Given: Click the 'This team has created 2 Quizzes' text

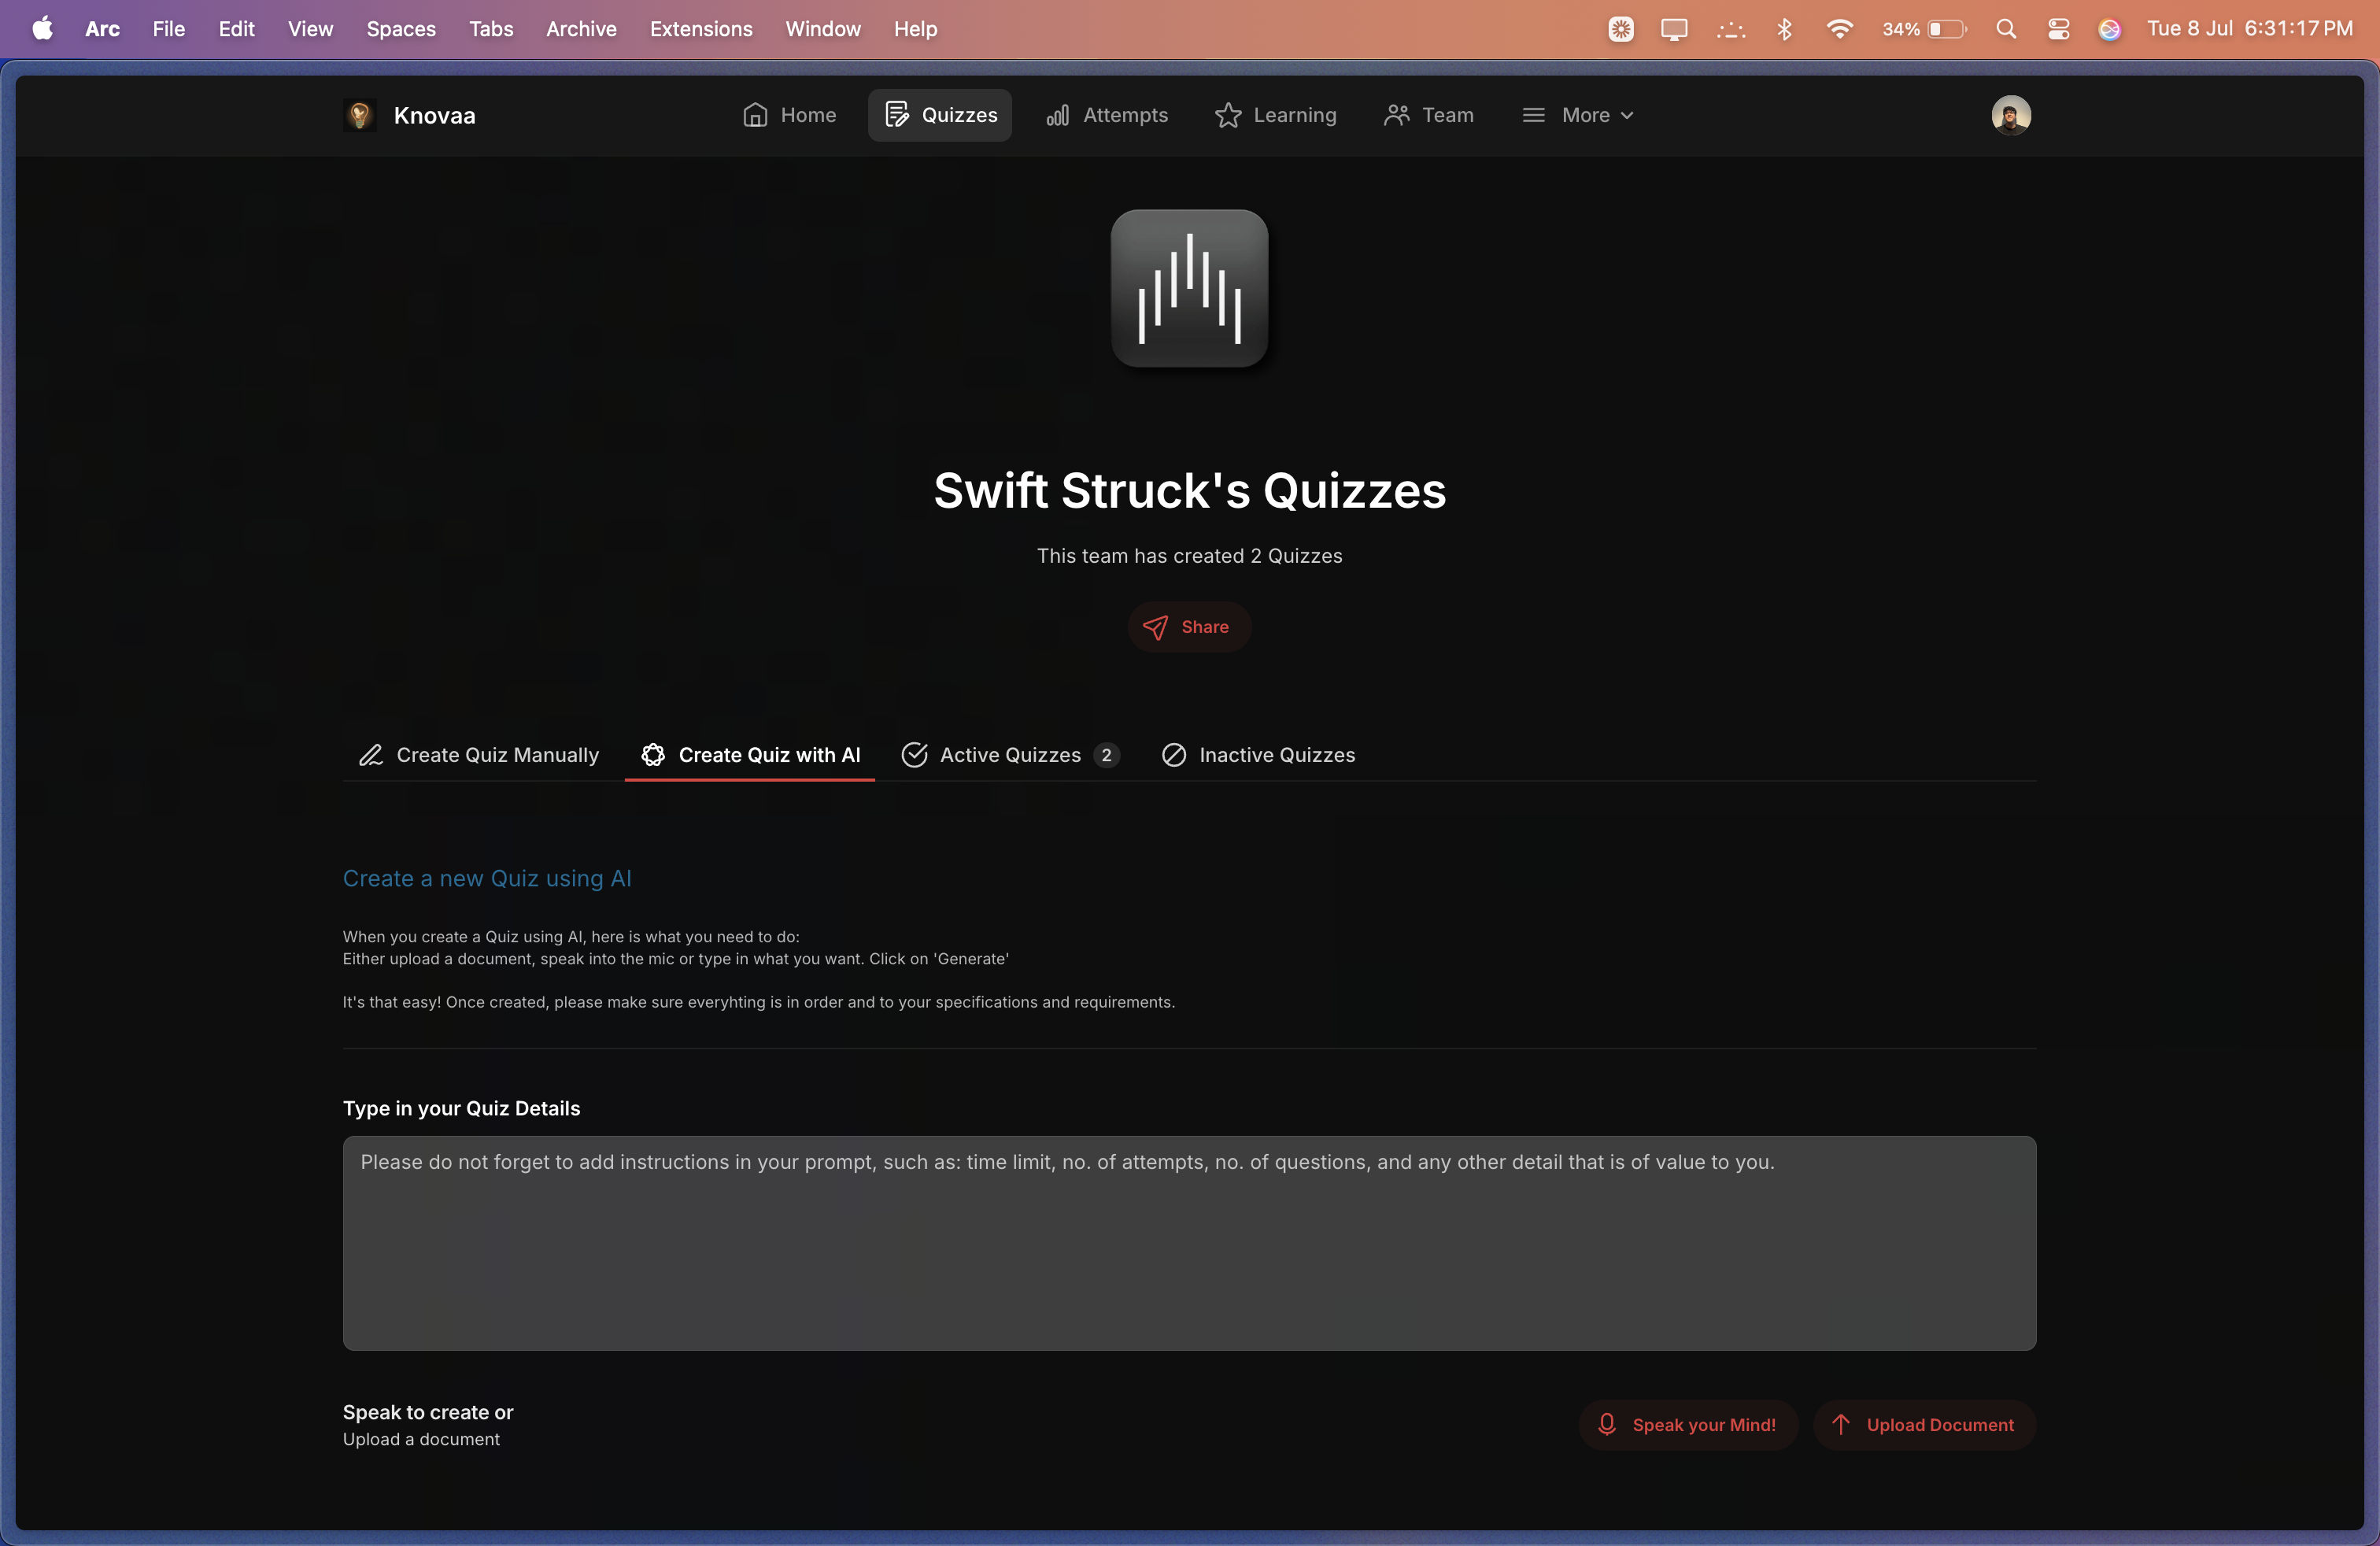Looking at the screenshot, I should 1189,556.
